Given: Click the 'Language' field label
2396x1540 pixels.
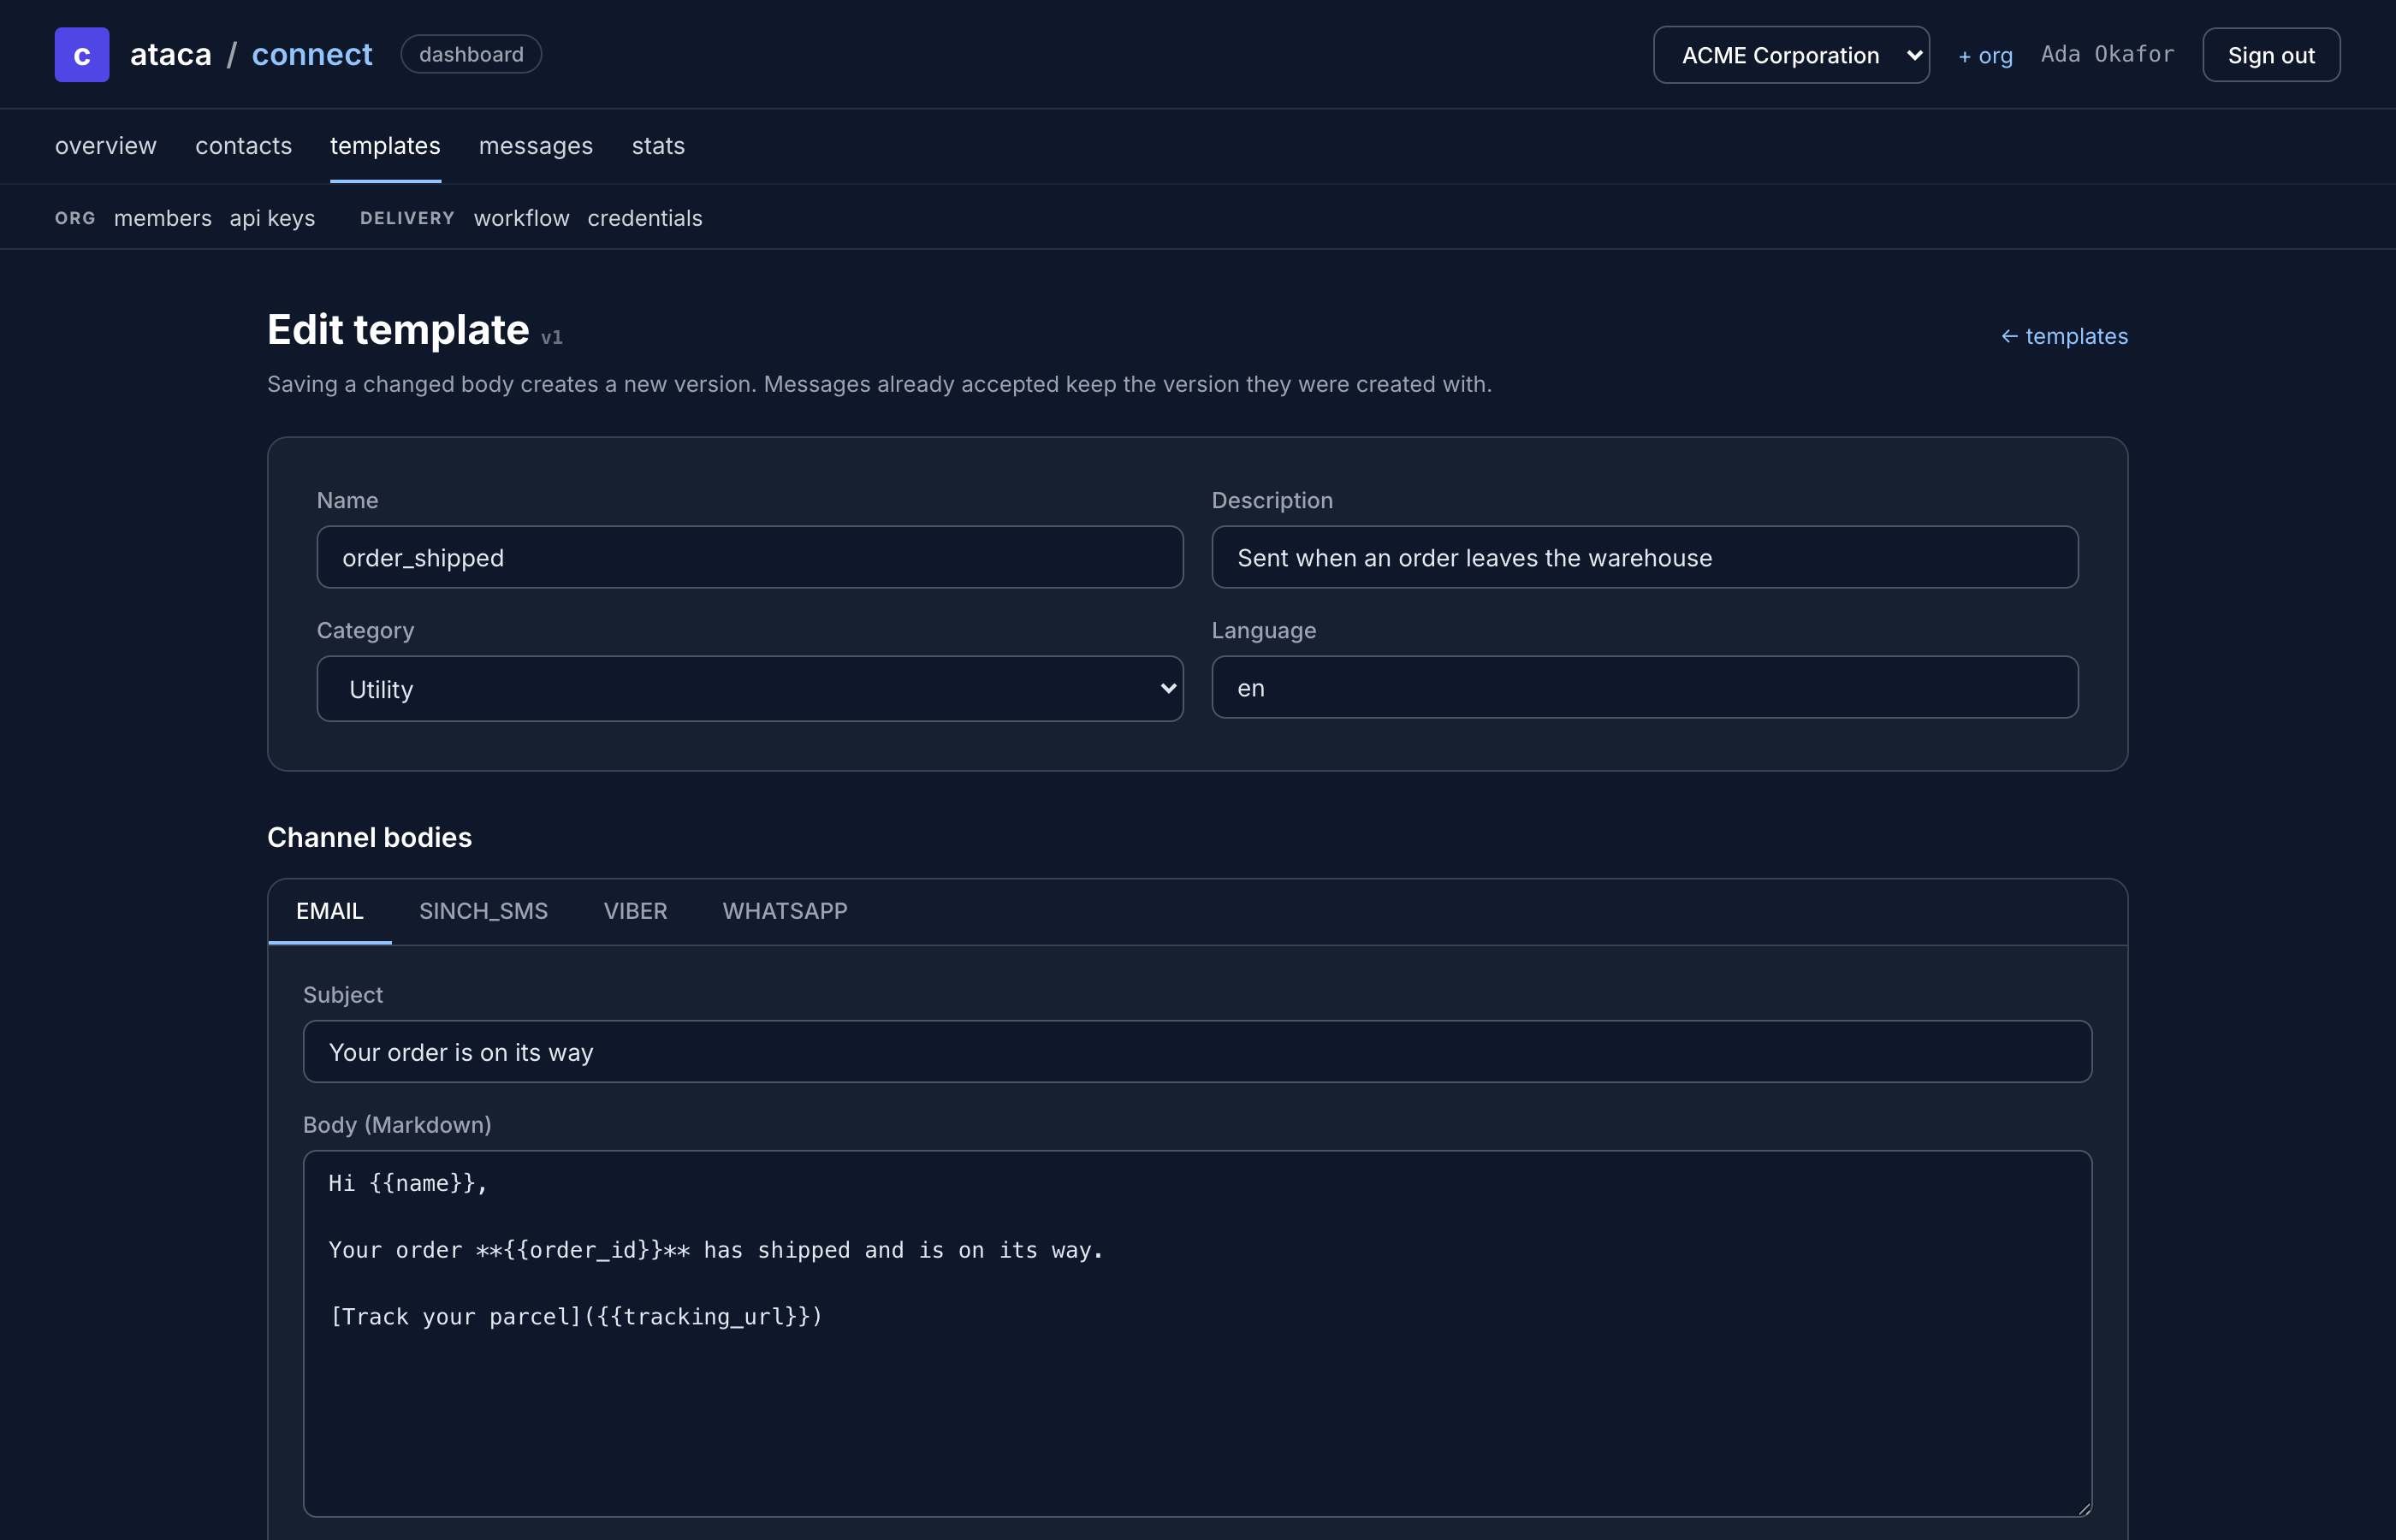Looking at the screenshot, I should [x=1264, y=631].
